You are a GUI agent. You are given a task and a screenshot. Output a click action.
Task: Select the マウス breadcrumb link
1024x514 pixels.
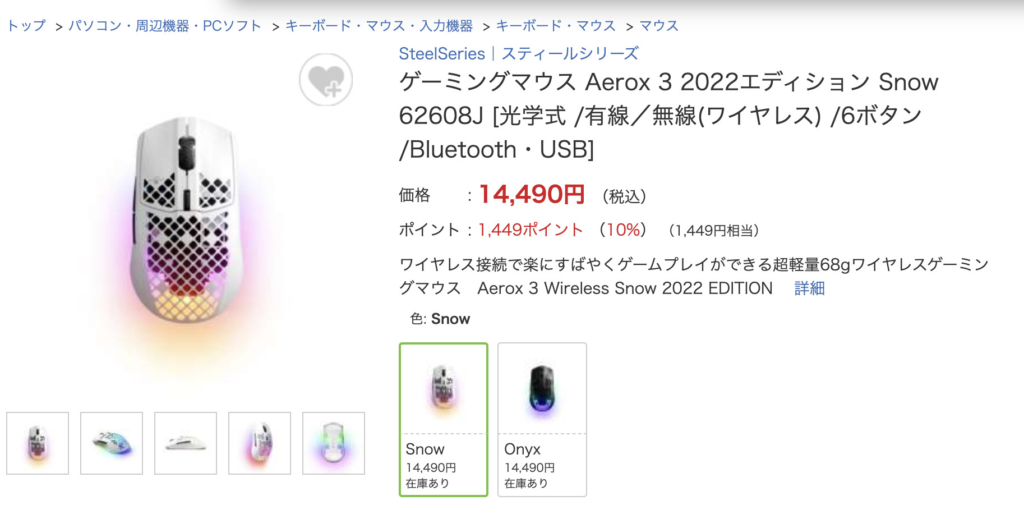659,26
